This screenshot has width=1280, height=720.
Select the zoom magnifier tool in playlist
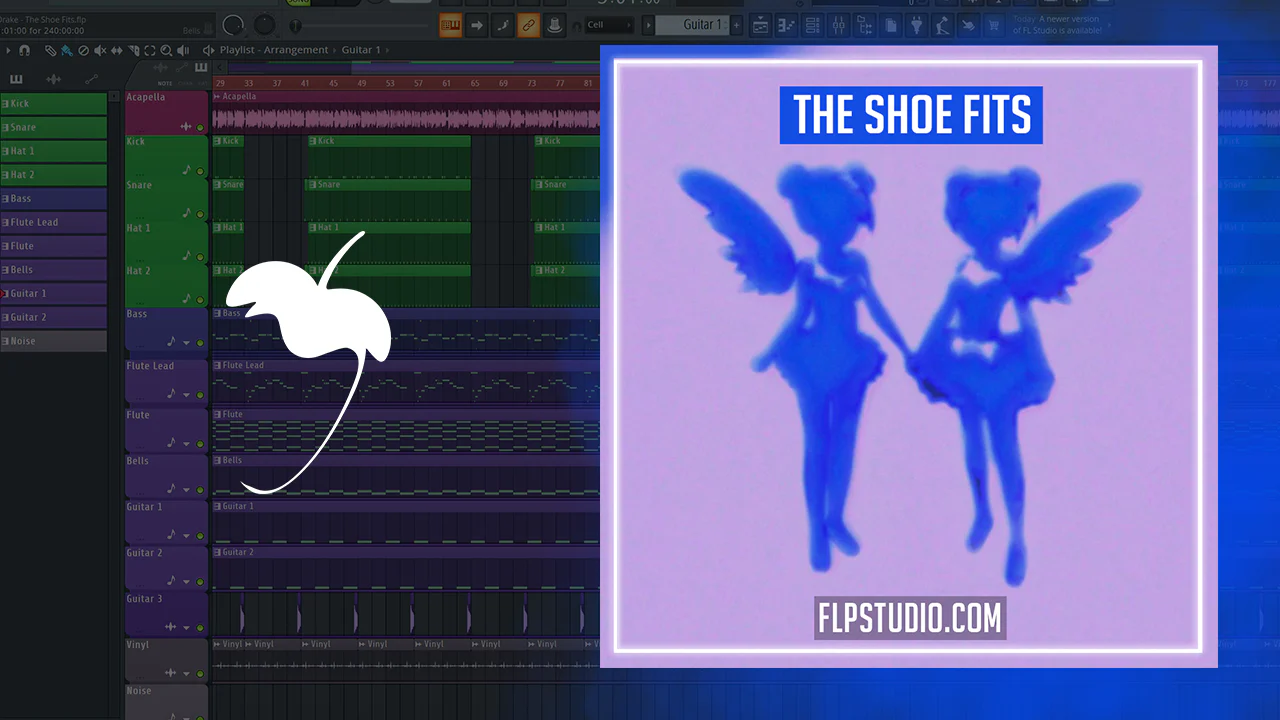pos(166,50)
